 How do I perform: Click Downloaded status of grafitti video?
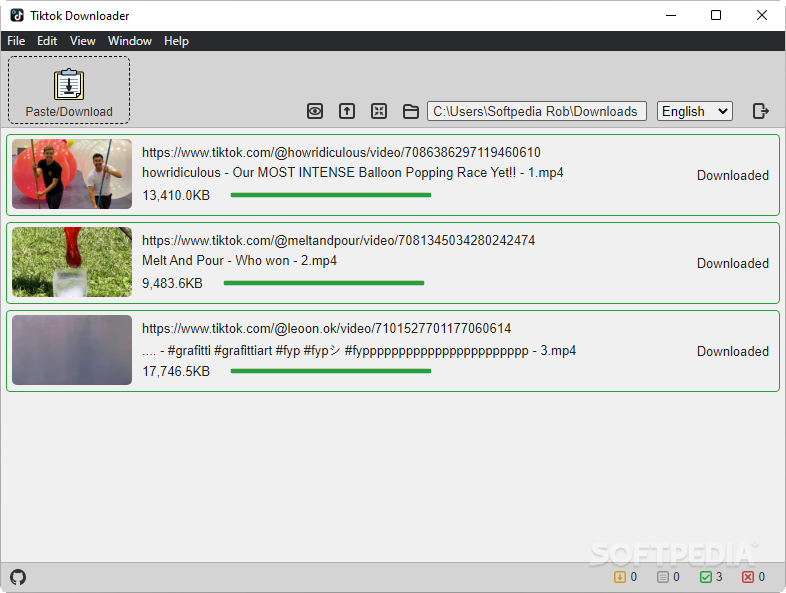tap(733, 351)
